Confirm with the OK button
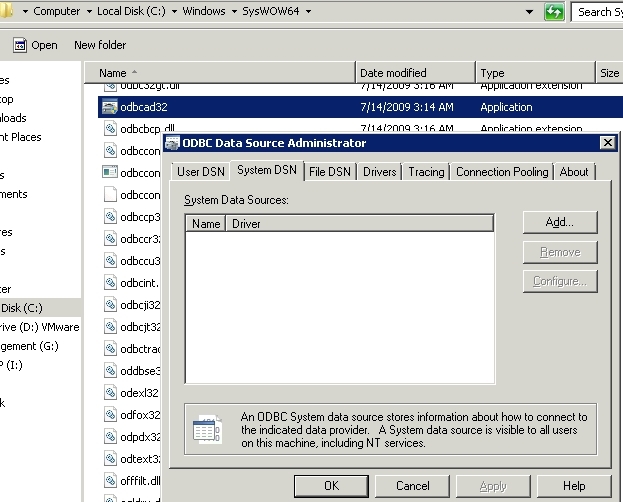Screen dimensions: 623x502 click(x=331, y=486)
